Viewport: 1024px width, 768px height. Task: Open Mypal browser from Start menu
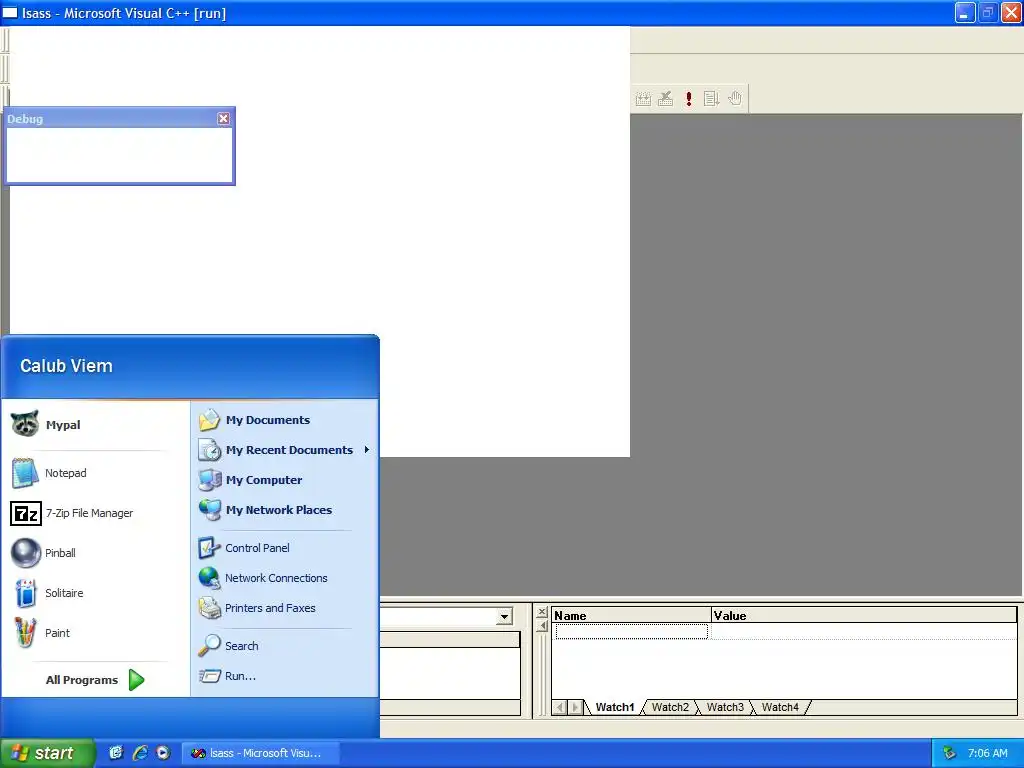click(x=95, y=424)
